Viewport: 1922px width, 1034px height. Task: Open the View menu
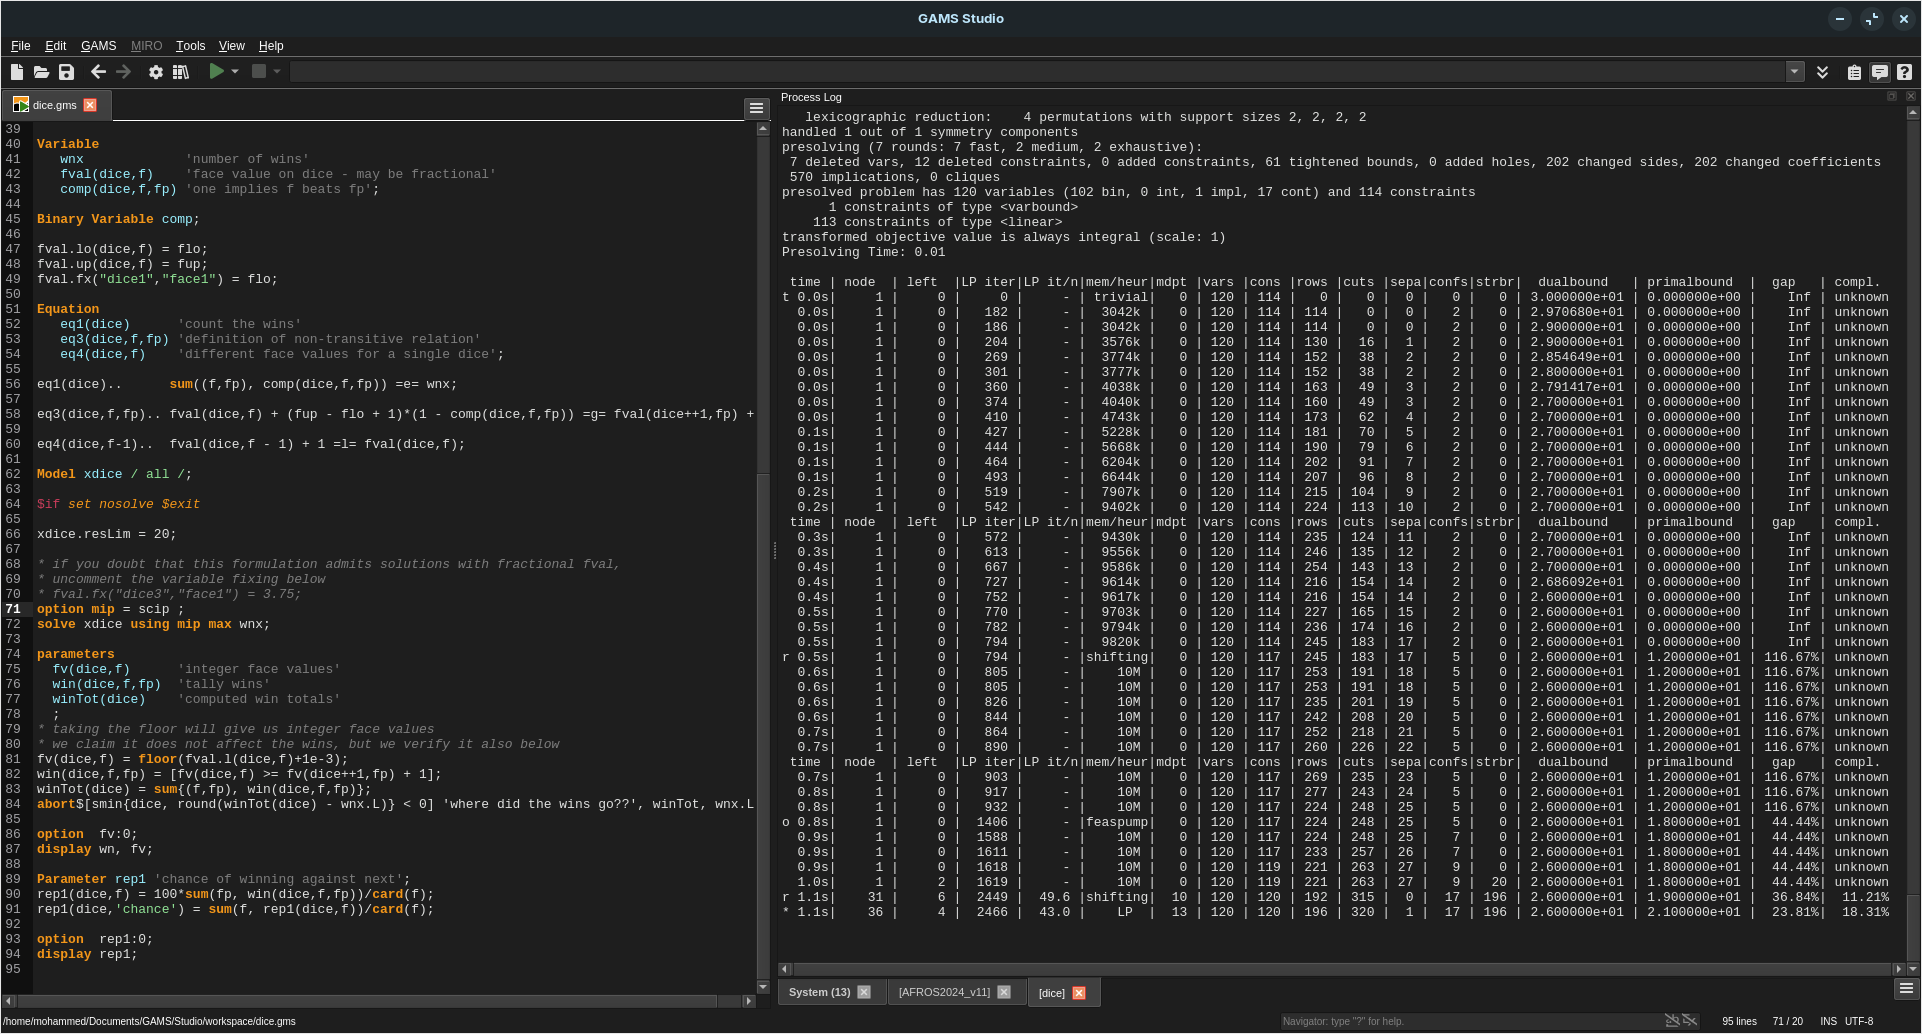(x=231, y=46)
